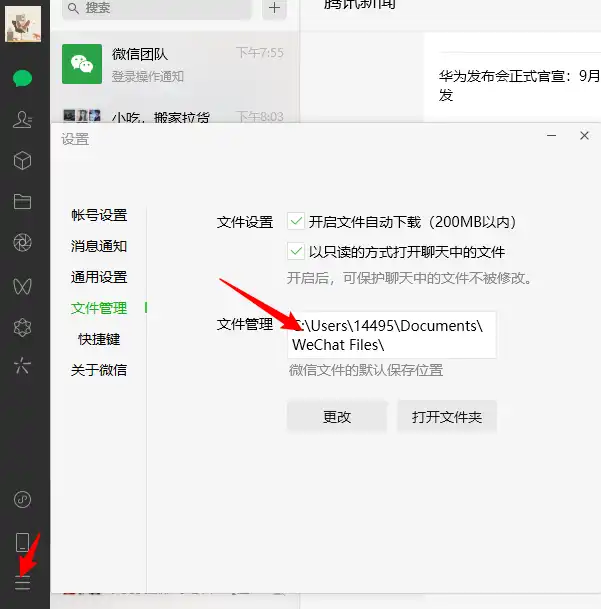Image resolution: width=601 pixels, height=609 pixels.
Task: Click the WeChat Files path field
Action: coord(392,335)
